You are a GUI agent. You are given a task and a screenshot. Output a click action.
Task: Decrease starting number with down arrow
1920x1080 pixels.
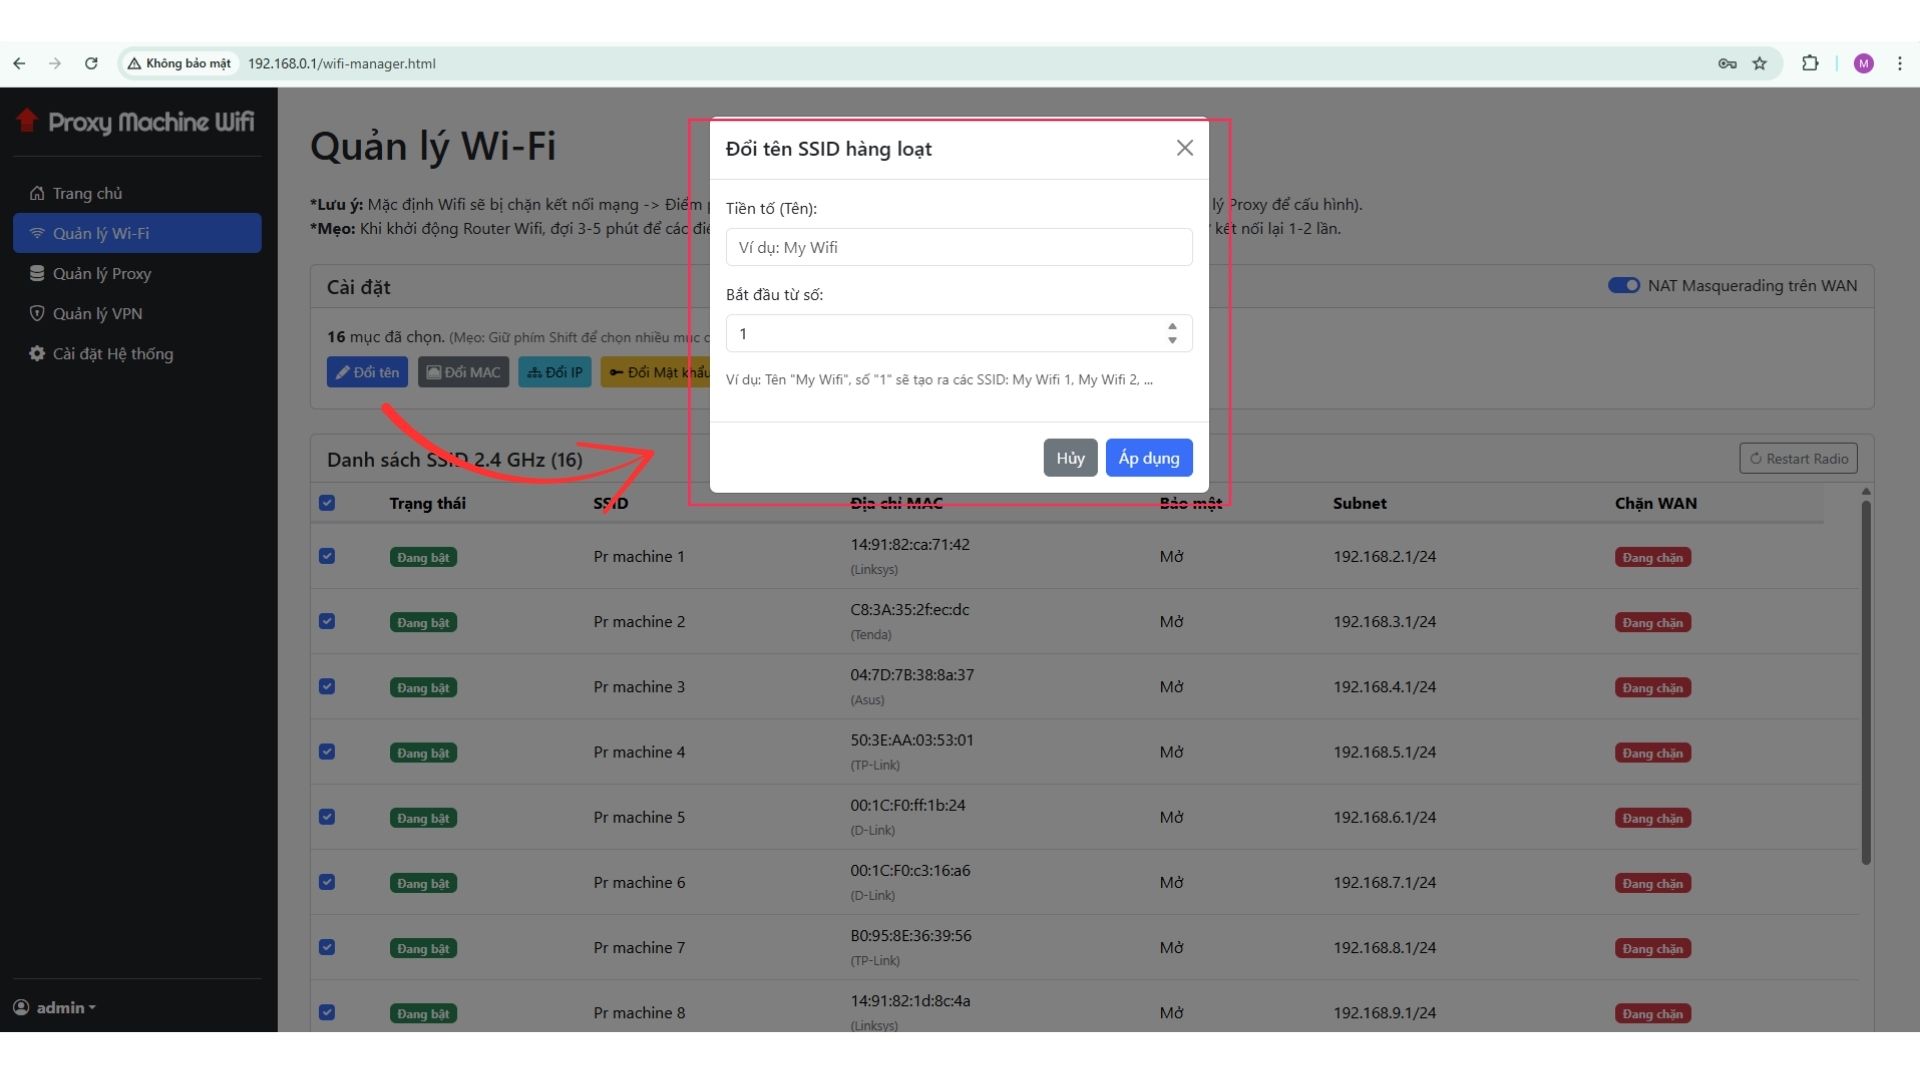coord(1172,341)
